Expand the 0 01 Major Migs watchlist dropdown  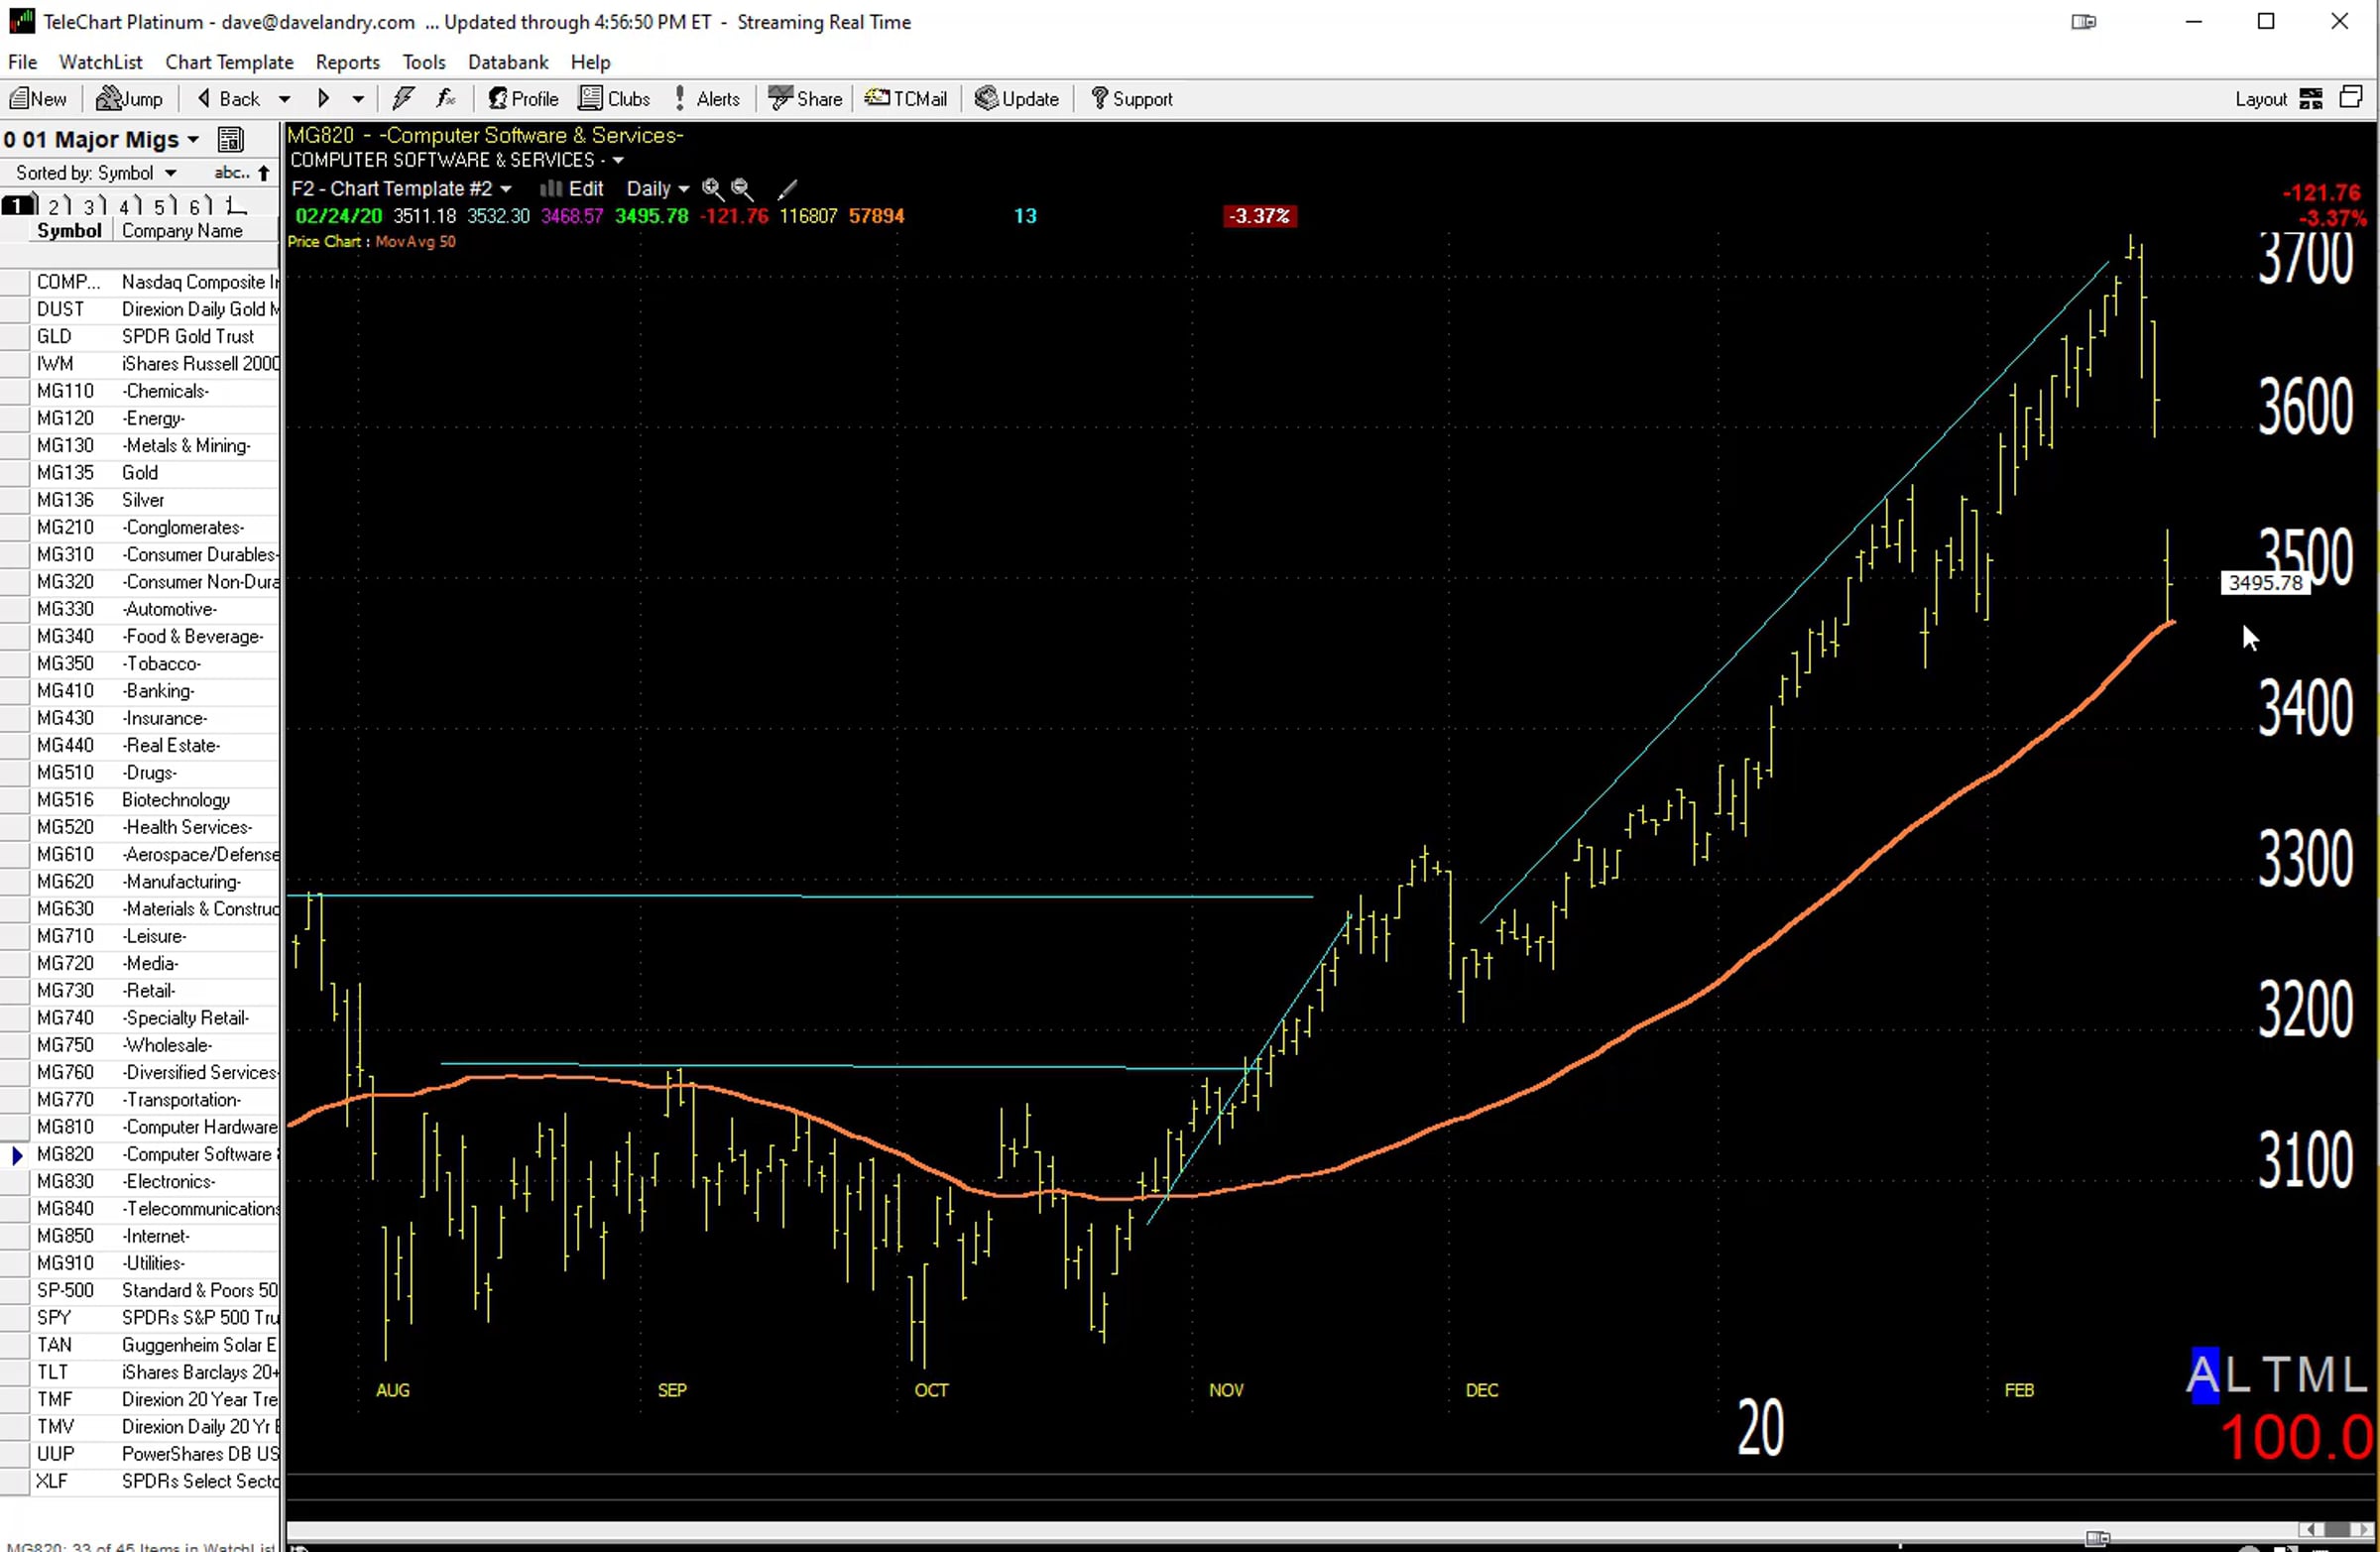coord(101,140)
